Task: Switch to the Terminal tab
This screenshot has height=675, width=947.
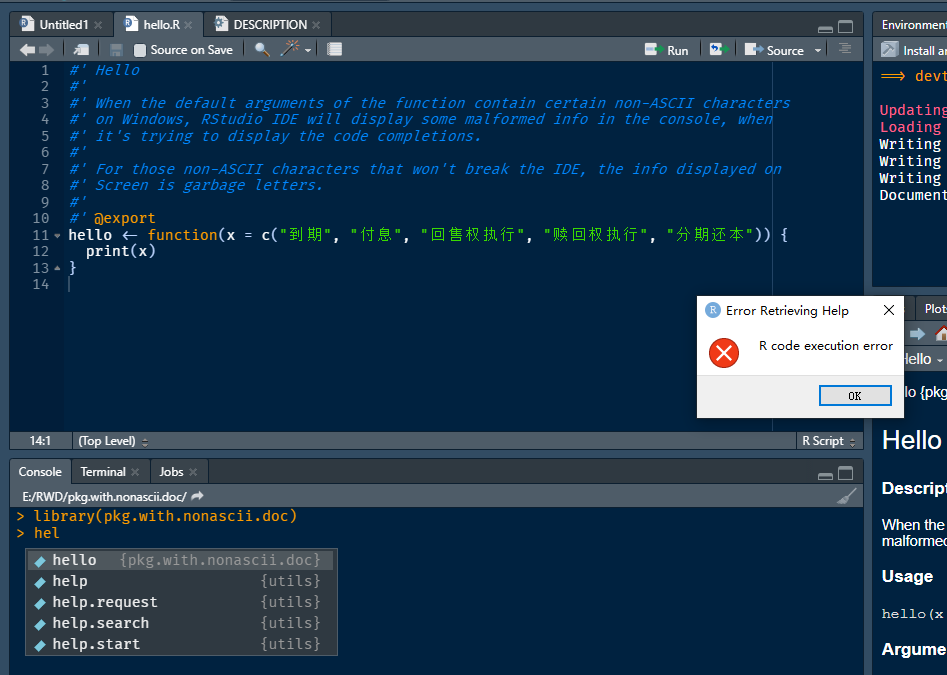Action: [x=103, y=471]
